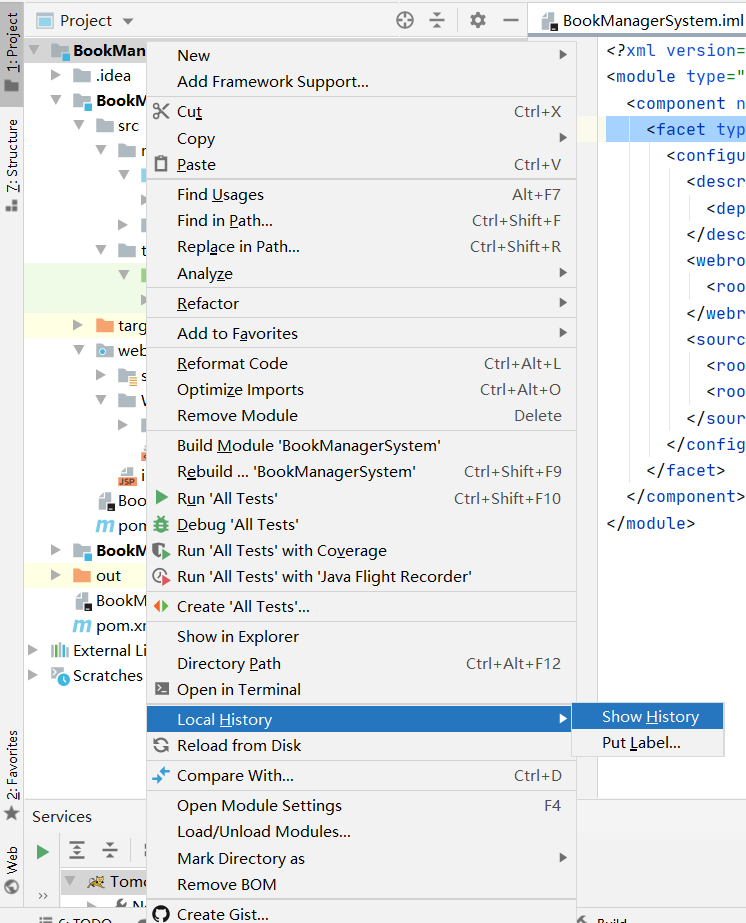Expand the out folder node

coord(56,575)
